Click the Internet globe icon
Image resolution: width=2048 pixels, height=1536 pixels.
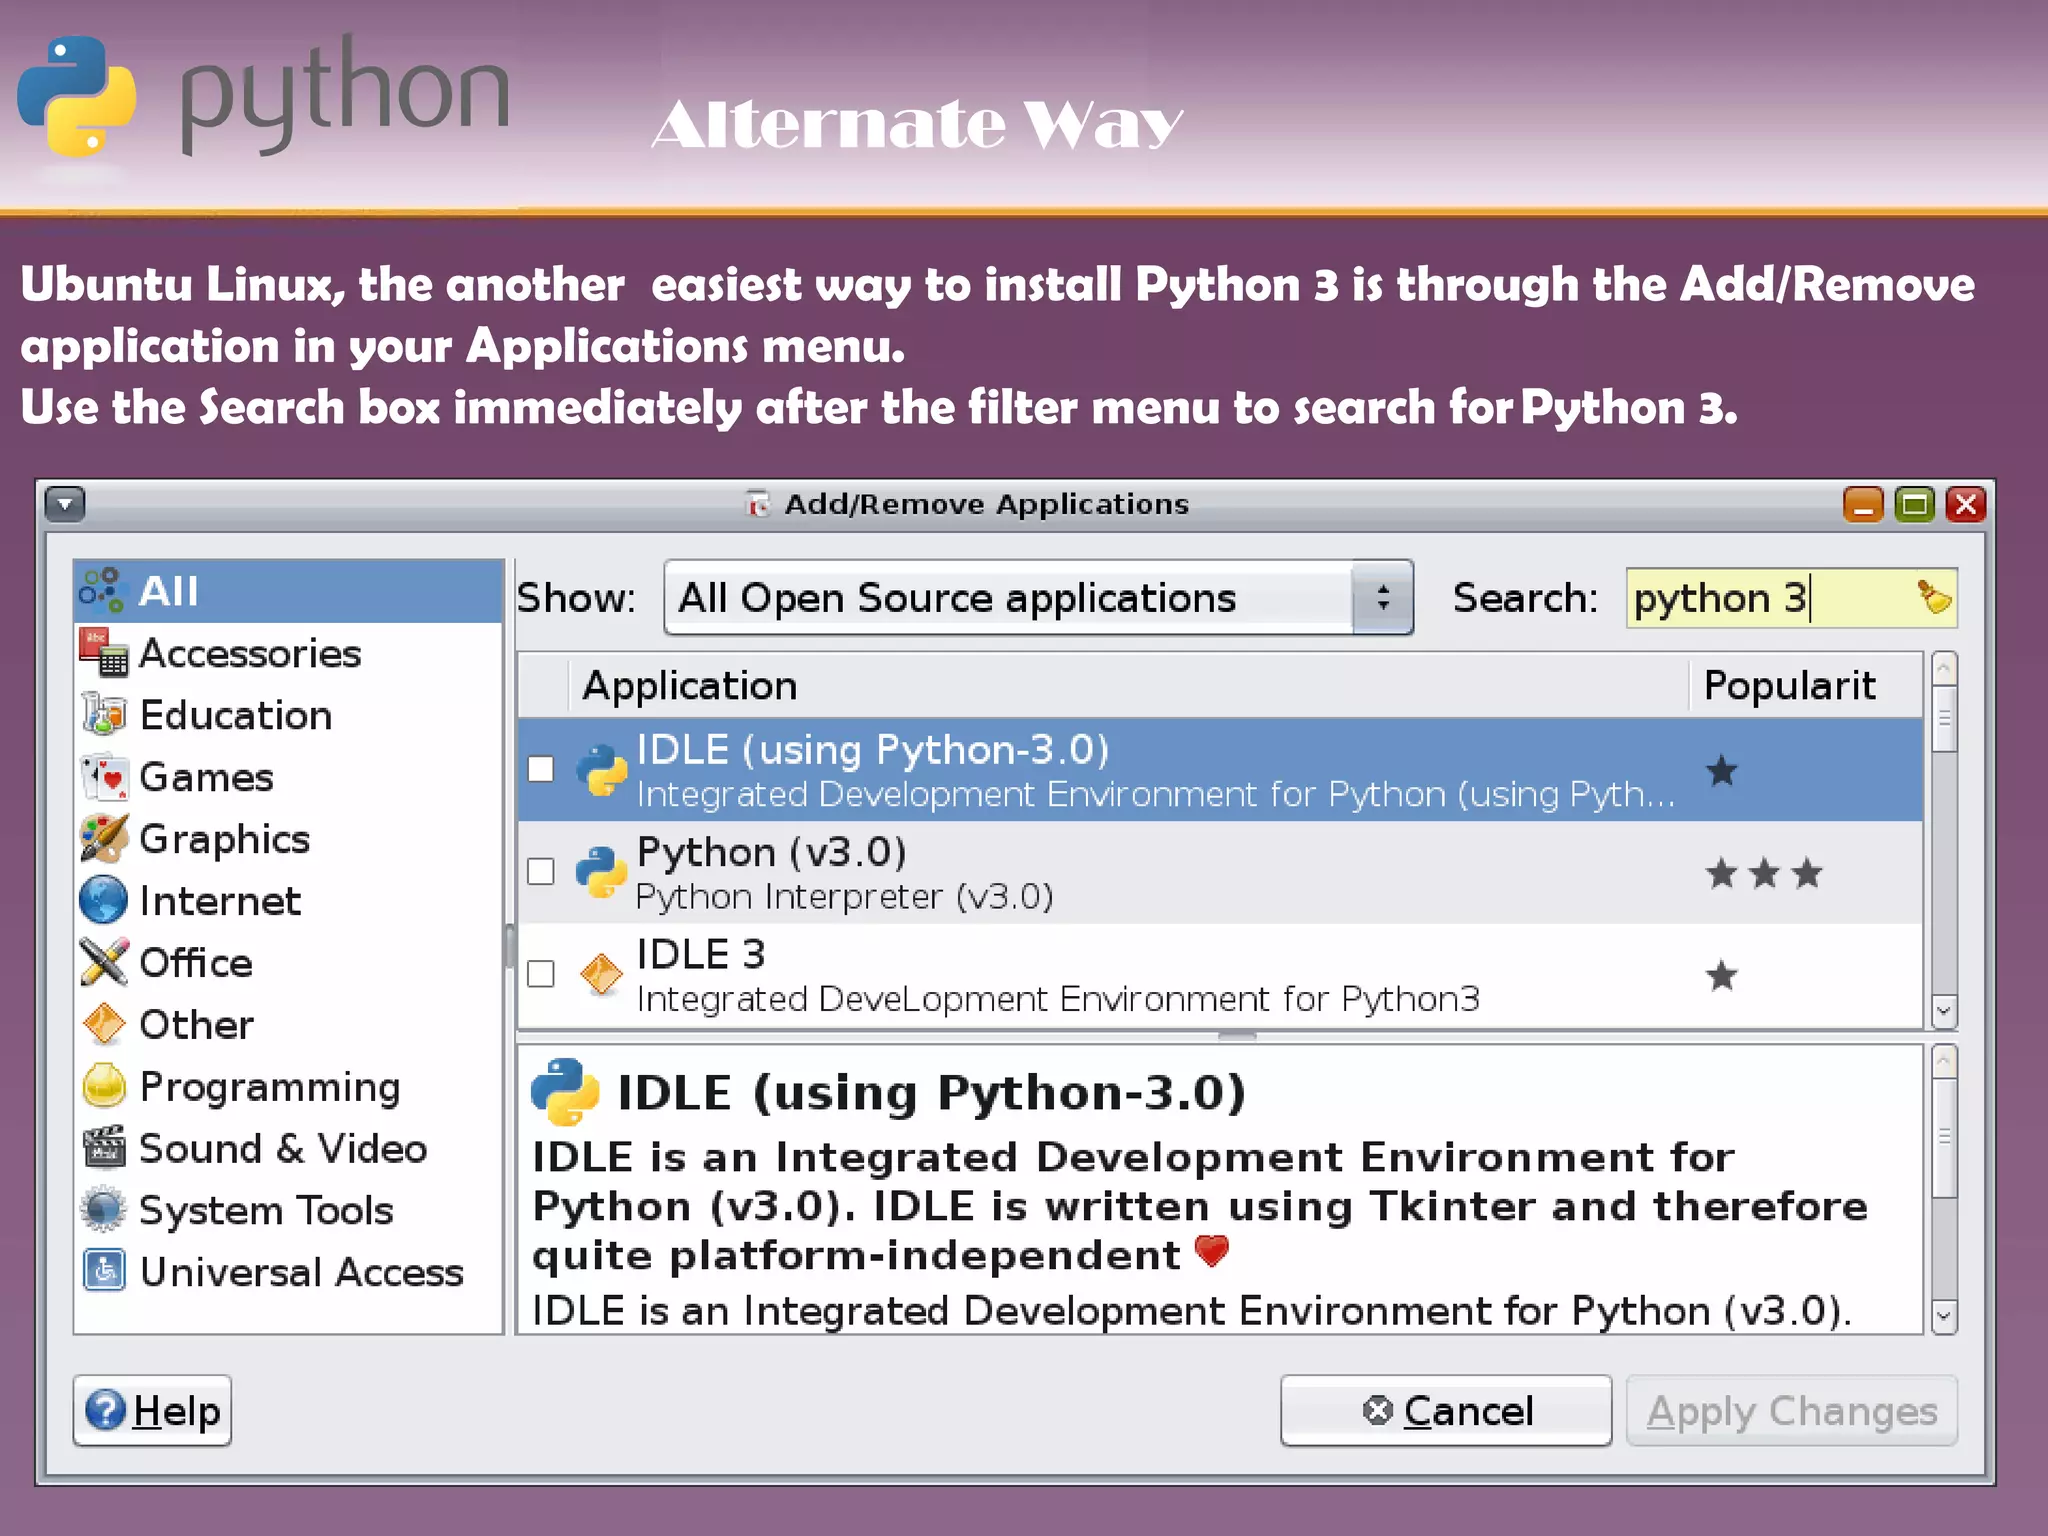click(x=103, y=900)
